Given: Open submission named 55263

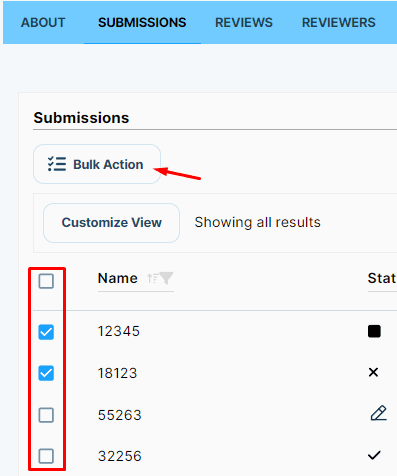Looking at the screenshot, I should click(120, 415).
